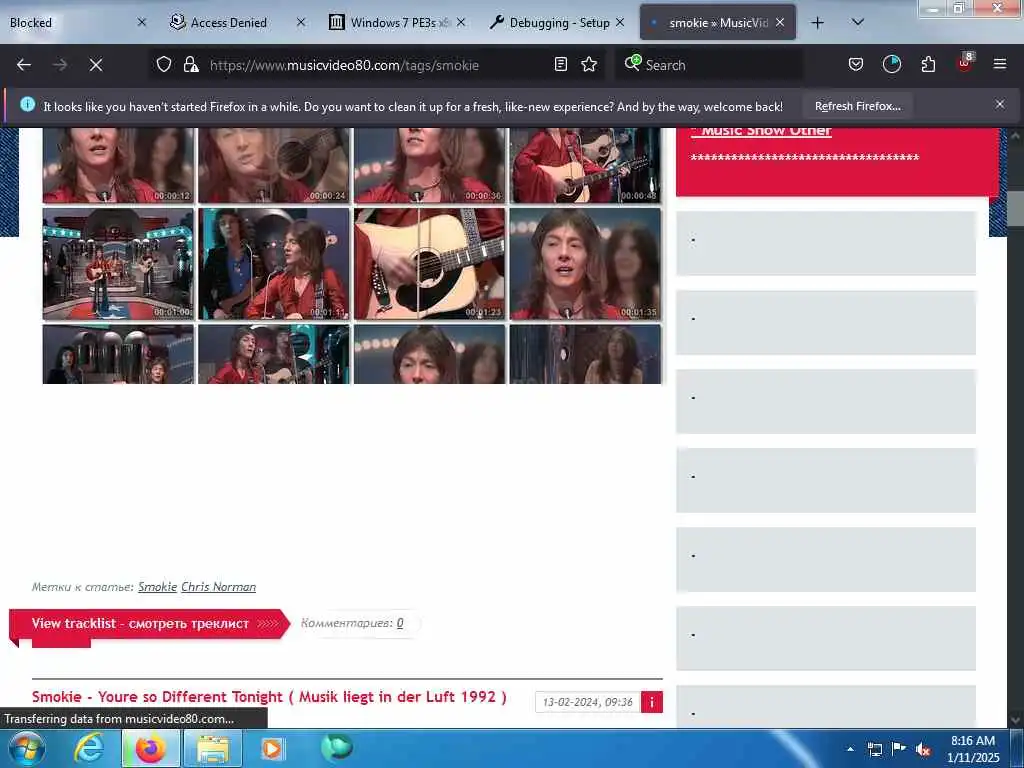Image resolution: width=1024 pixels, height=768 pixels.
Task: Bookmark this page with the star
Action: tap(589, 64)
